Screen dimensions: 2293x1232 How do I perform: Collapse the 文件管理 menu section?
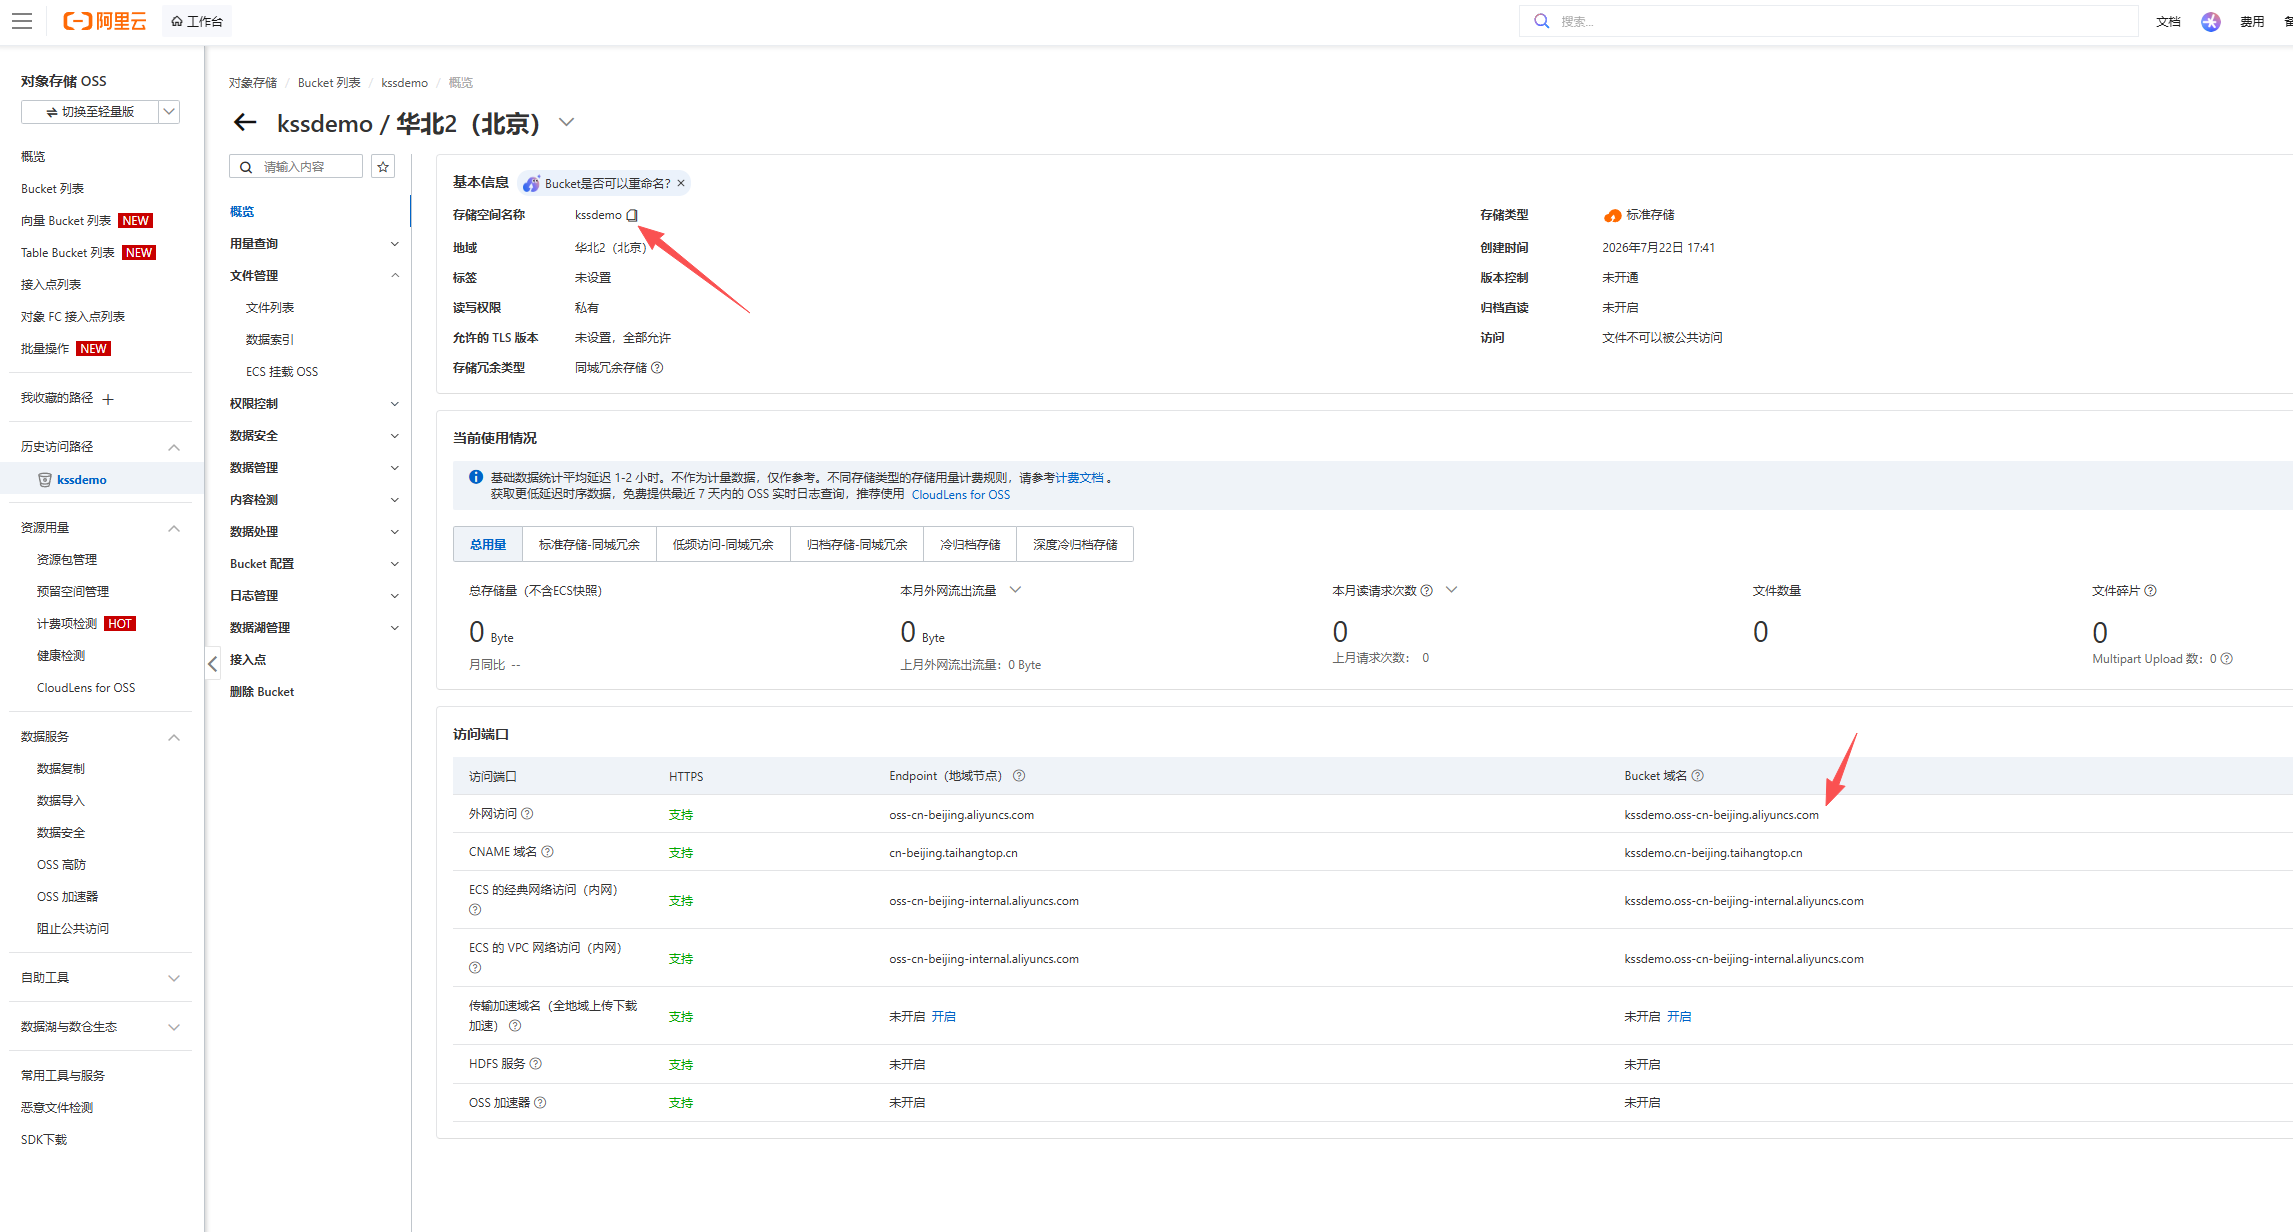click(395, 276)
